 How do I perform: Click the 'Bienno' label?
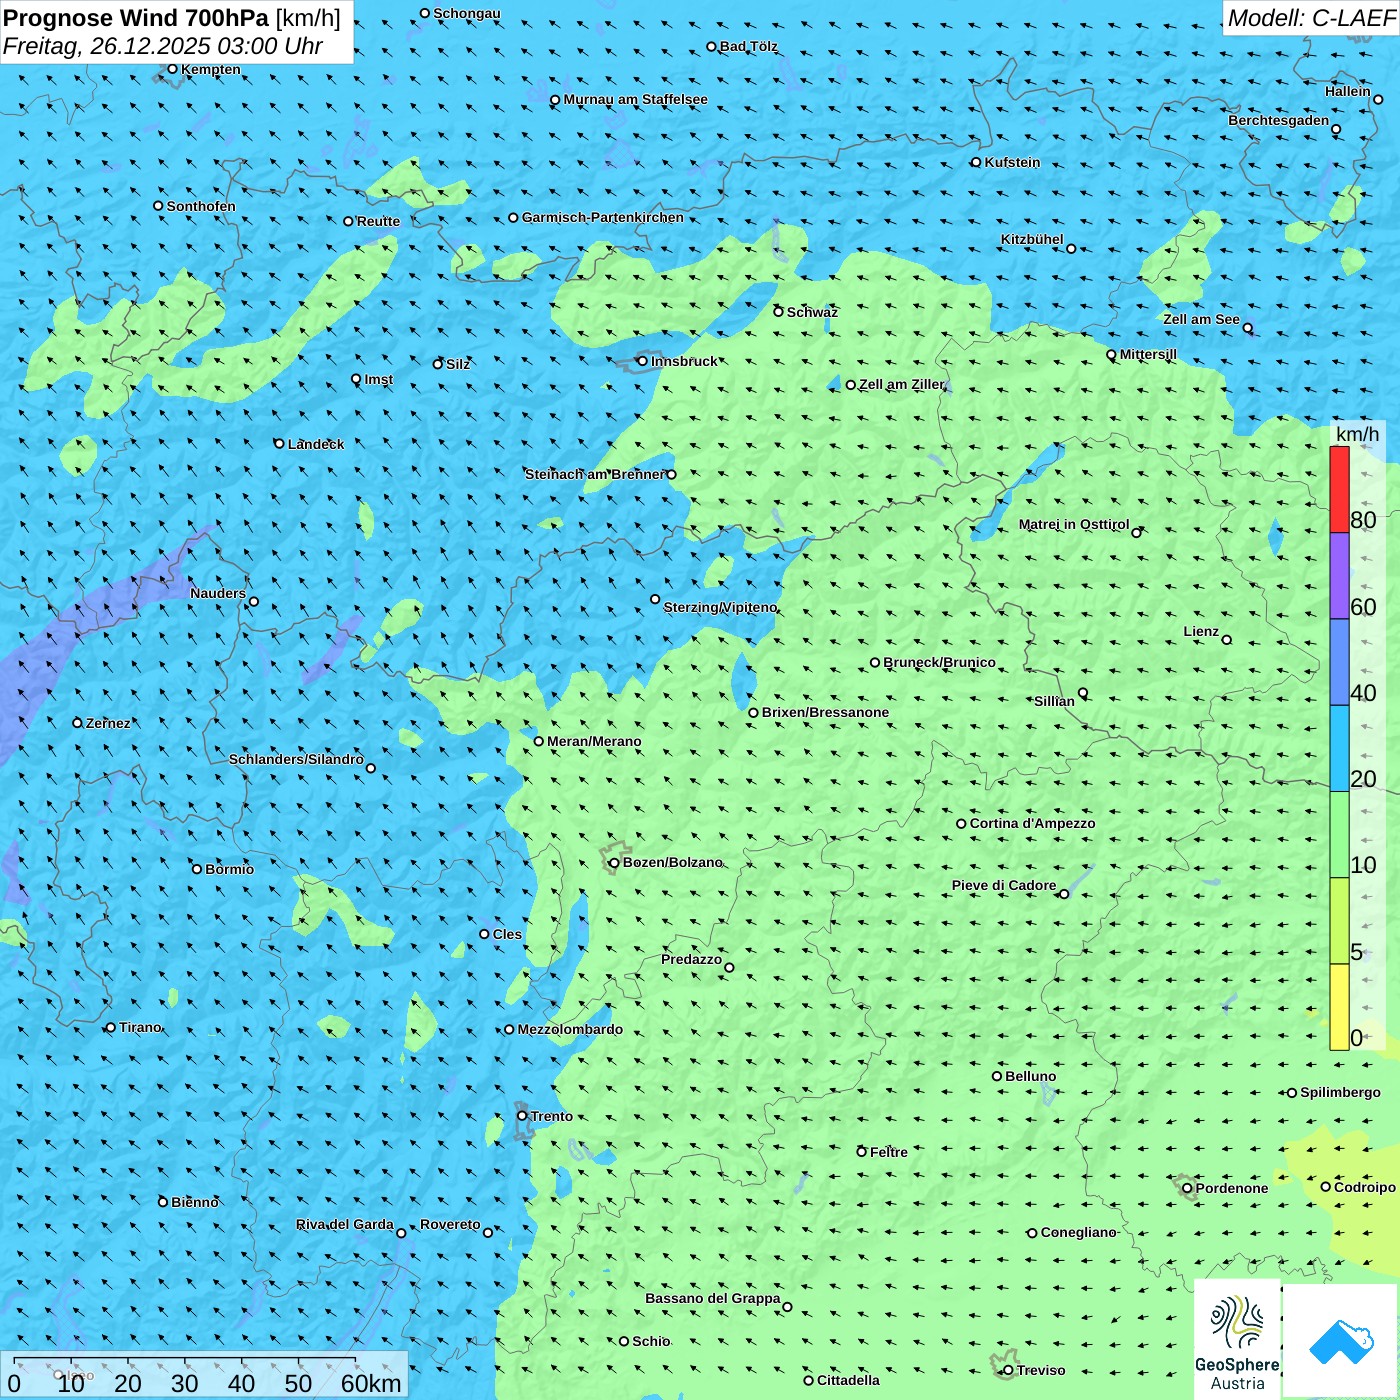[195, 1202]
